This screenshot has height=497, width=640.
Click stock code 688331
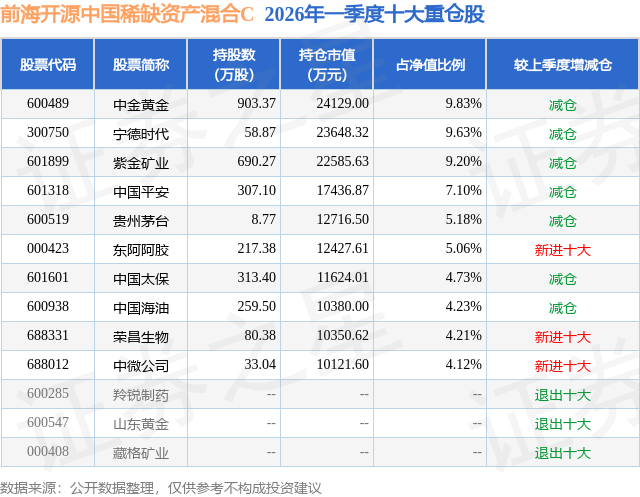click(x=48, y=335)
